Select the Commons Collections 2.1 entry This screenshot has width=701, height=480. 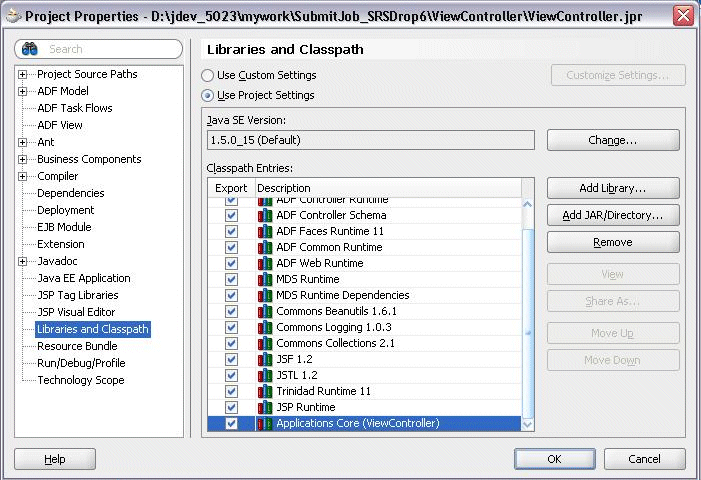point(364,343)
